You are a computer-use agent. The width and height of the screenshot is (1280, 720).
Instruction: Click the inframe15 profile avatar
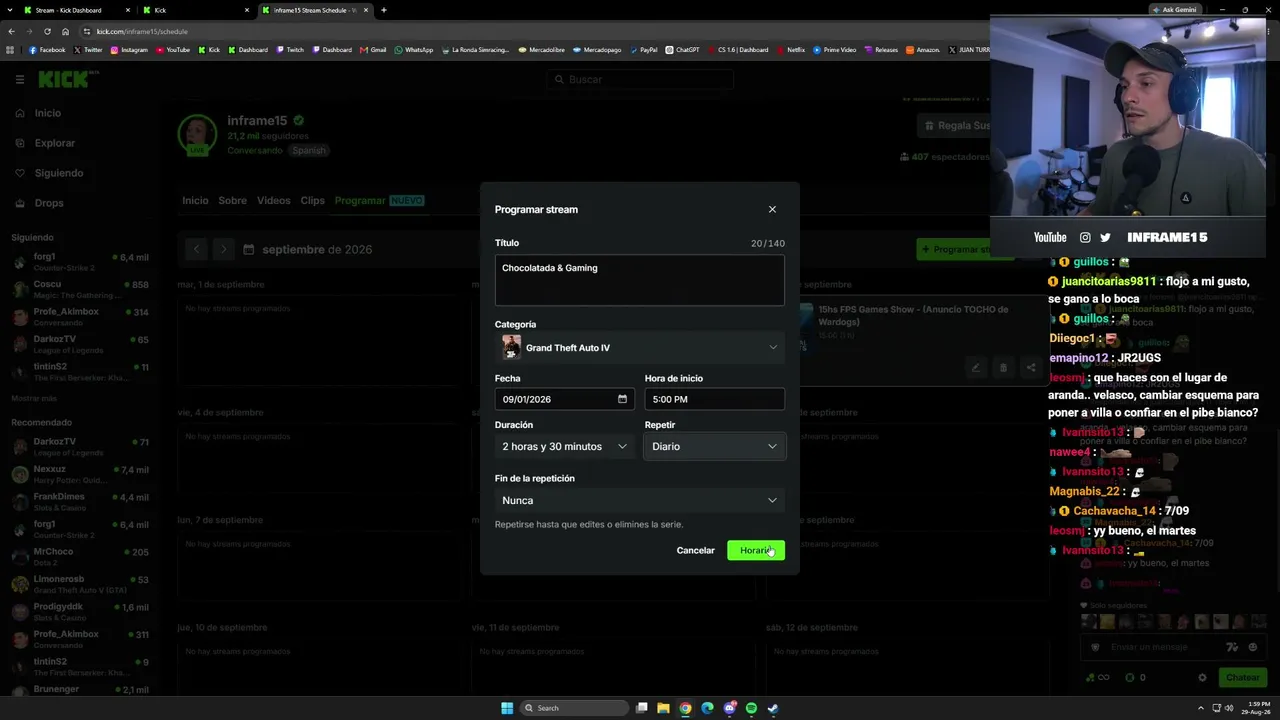[197, 135]
